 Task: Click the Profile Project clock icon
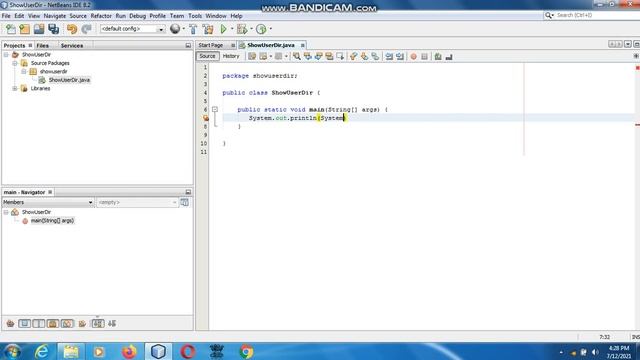click(261, 29)
